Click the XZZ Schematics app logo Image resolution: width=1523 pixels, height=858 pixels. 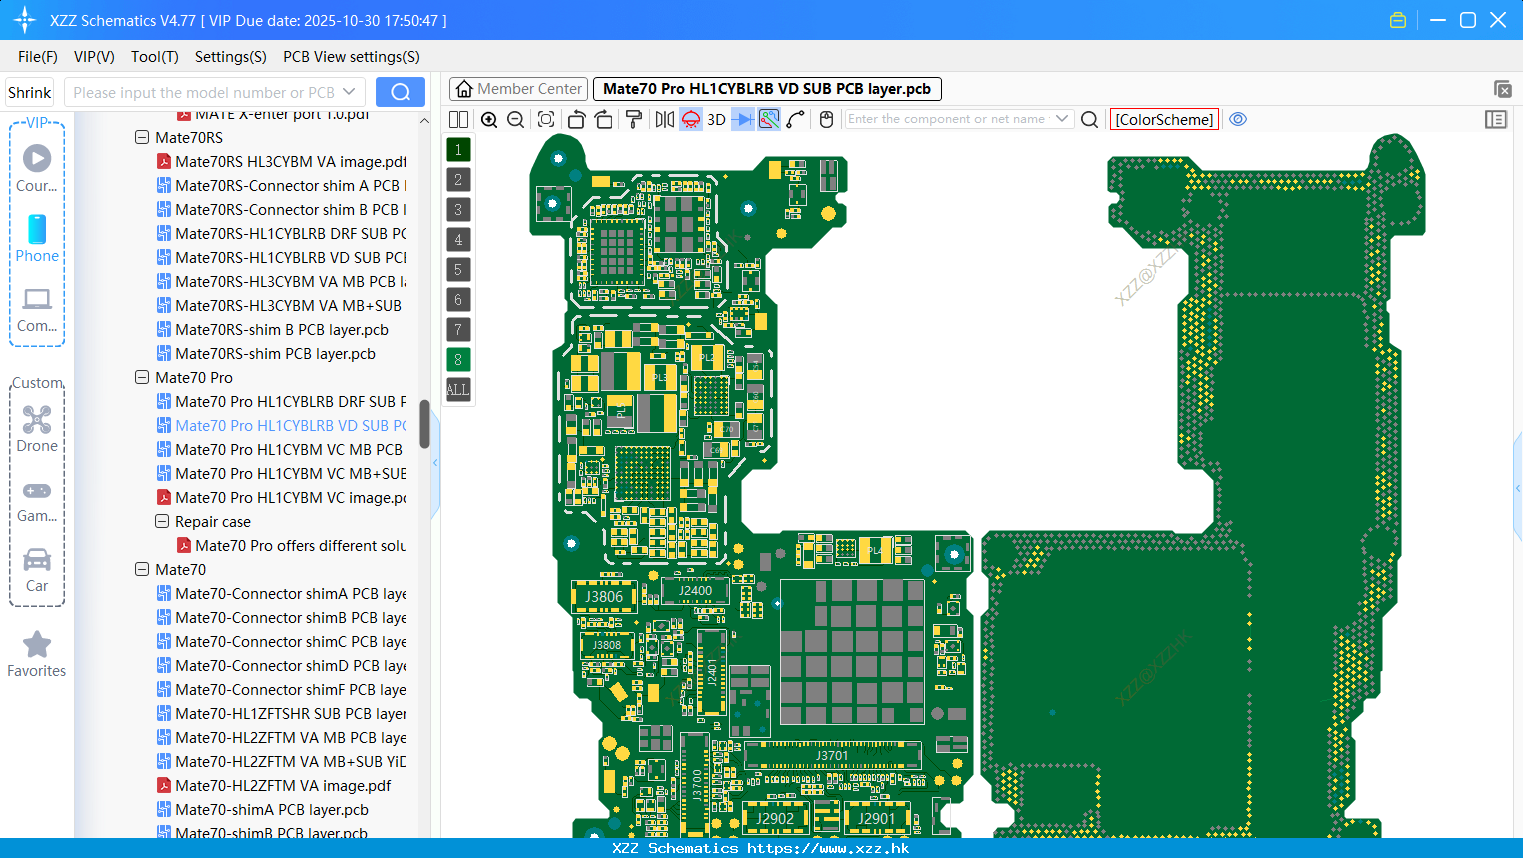coord(24,20)
